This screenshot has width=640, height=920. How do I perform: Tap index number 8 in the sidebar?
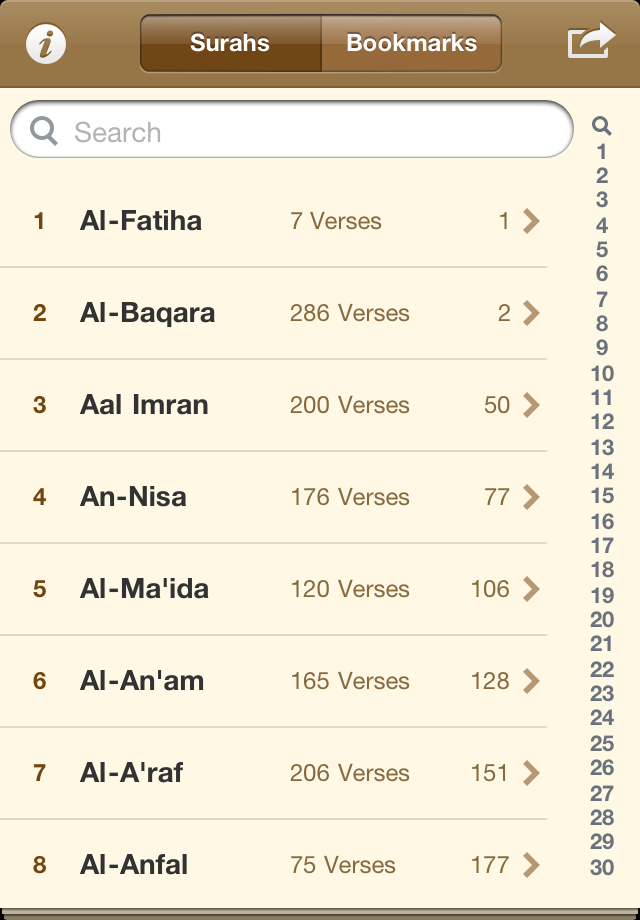pyautogui.click(x=602, y=324)
